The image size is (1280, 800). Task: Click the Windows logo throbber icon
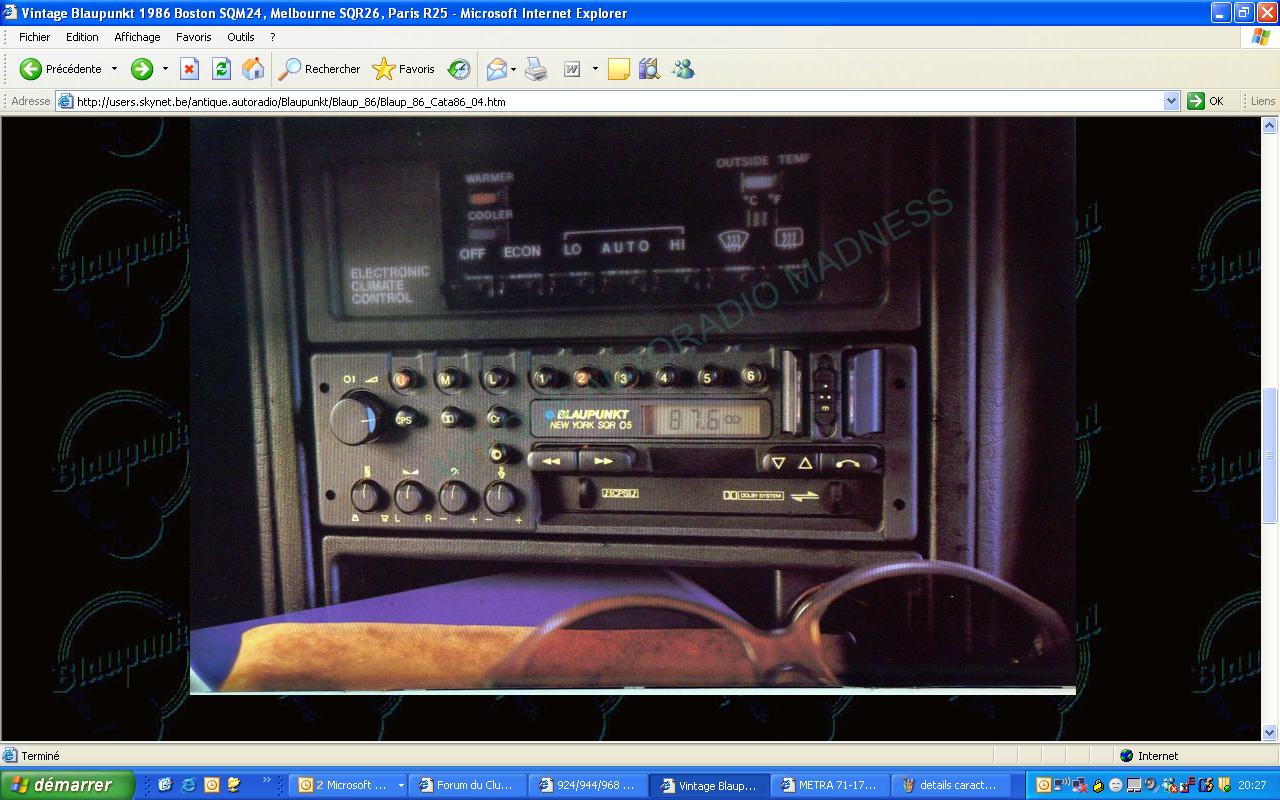click(1260, 37)
